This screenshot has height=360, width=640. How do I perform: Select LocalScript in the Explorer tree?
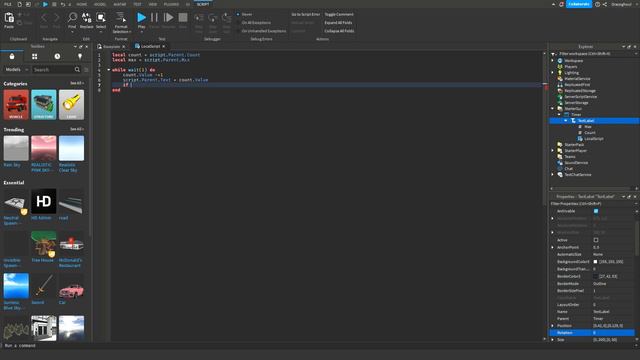tap(593, 139)
